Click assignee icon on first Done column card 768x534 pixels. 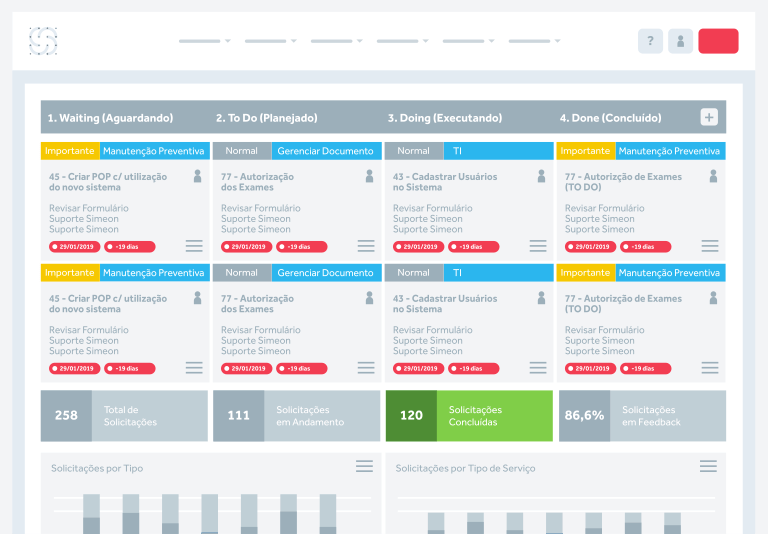pyautogui.click(x=713, y=176)
